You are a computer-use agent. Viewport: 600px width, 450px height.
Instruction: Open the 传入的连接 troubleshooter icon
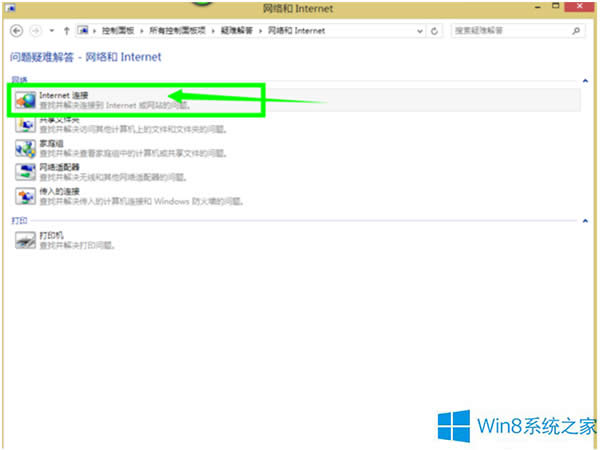point(25,196)
